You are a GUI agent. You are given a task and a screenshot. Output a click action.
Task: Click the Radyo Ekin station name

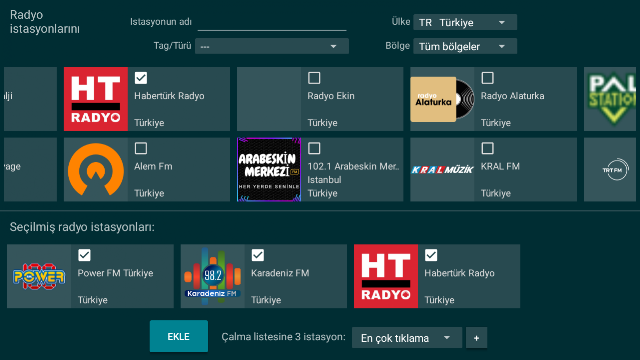(331, 96)
